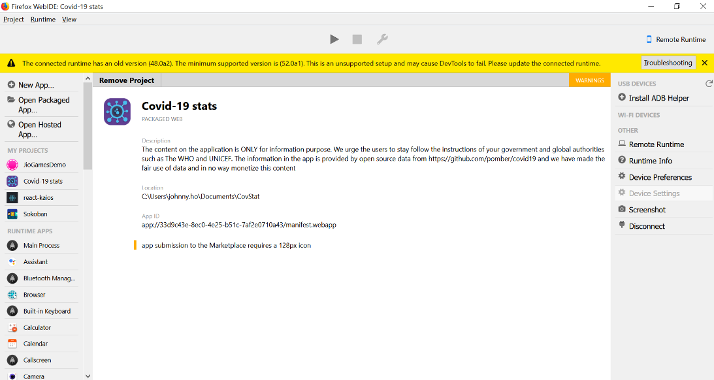
Task: Dismiss the yellow warning banner
Action: (x=704, y=63)
